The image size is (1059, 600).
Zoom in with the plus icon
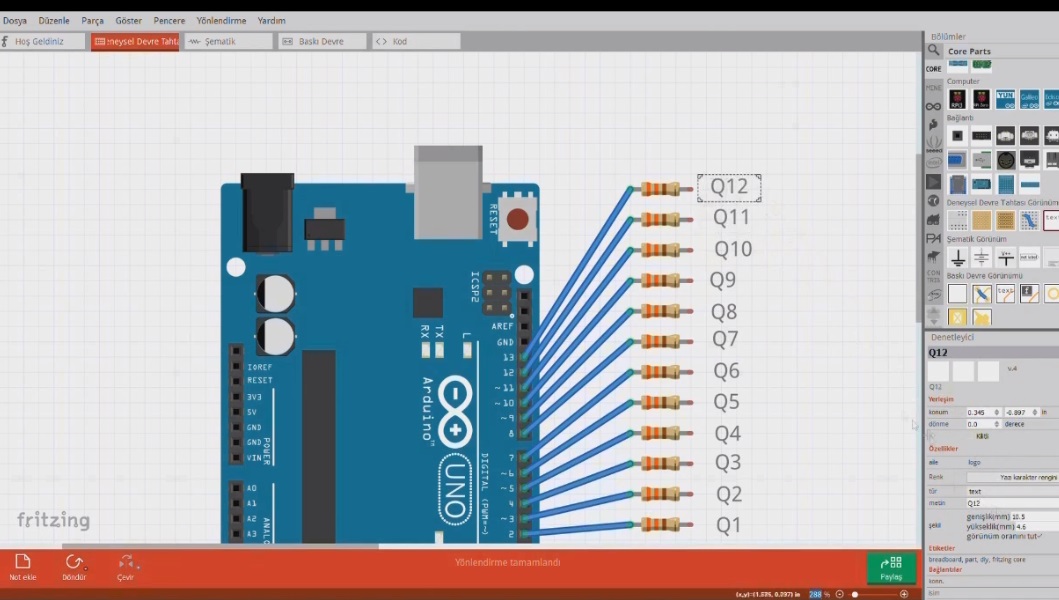[904, 594]
